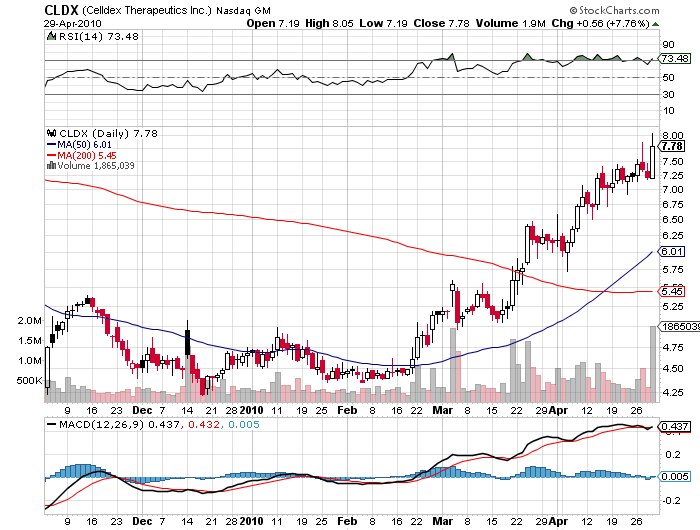Click the 6.50 price axis label
Viewport: 700px width, 530px height.
coord(673,220)
